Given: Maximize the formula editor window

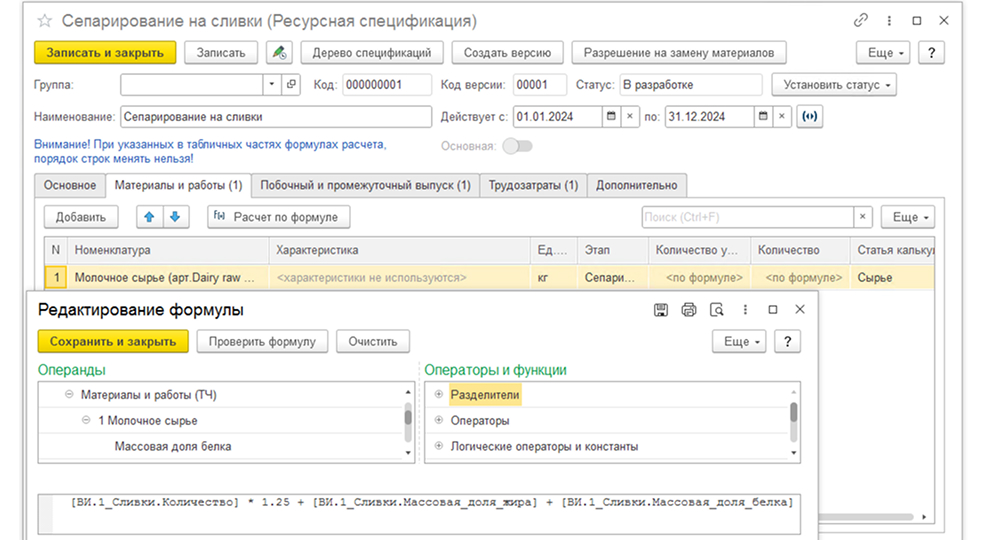Looking at the screenshot, I should tap(773, 310).
